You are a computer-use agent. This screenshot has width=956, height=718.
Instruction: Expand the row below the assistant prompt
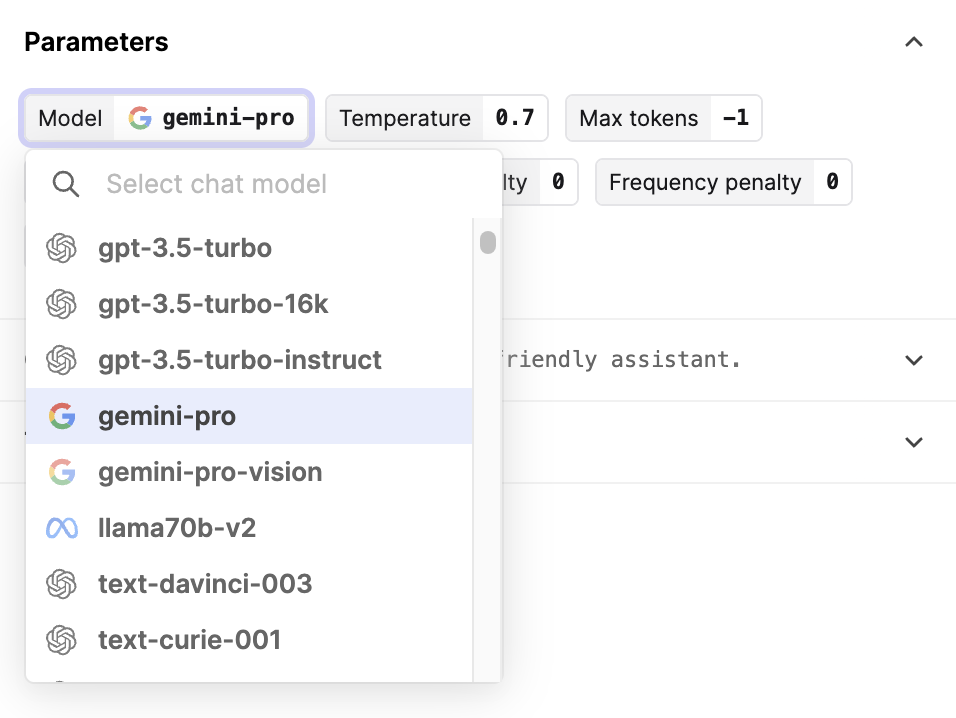[x=913, y=442]
